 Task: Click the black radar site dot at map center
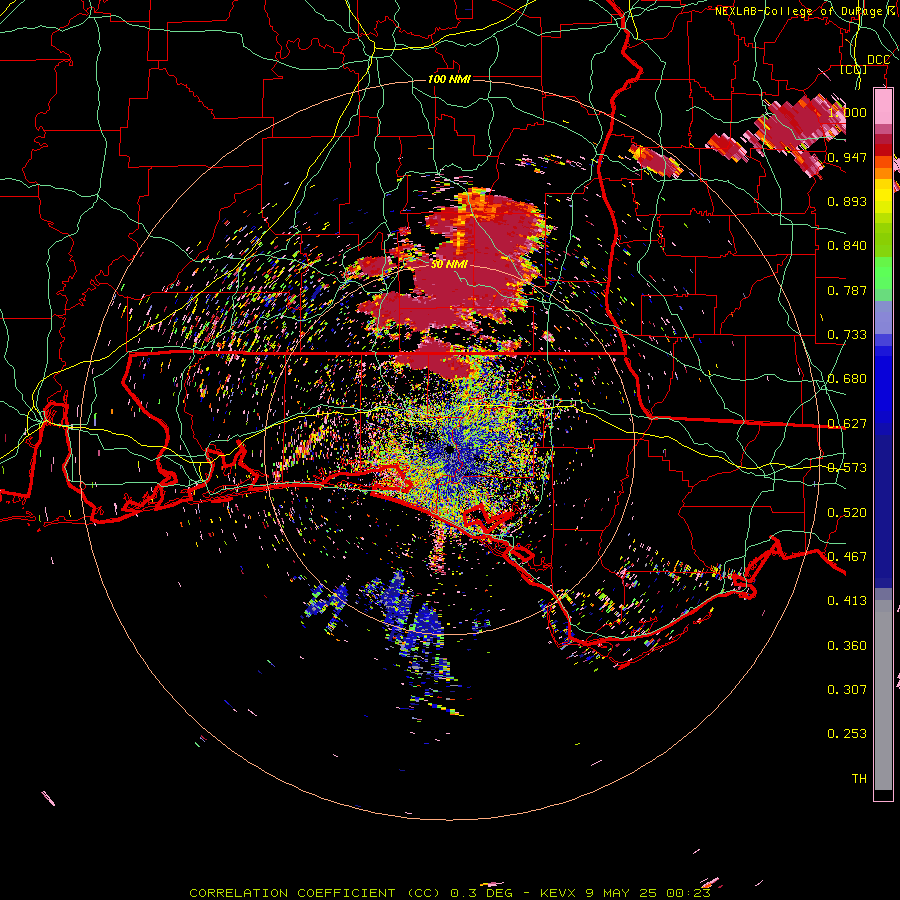449,448
